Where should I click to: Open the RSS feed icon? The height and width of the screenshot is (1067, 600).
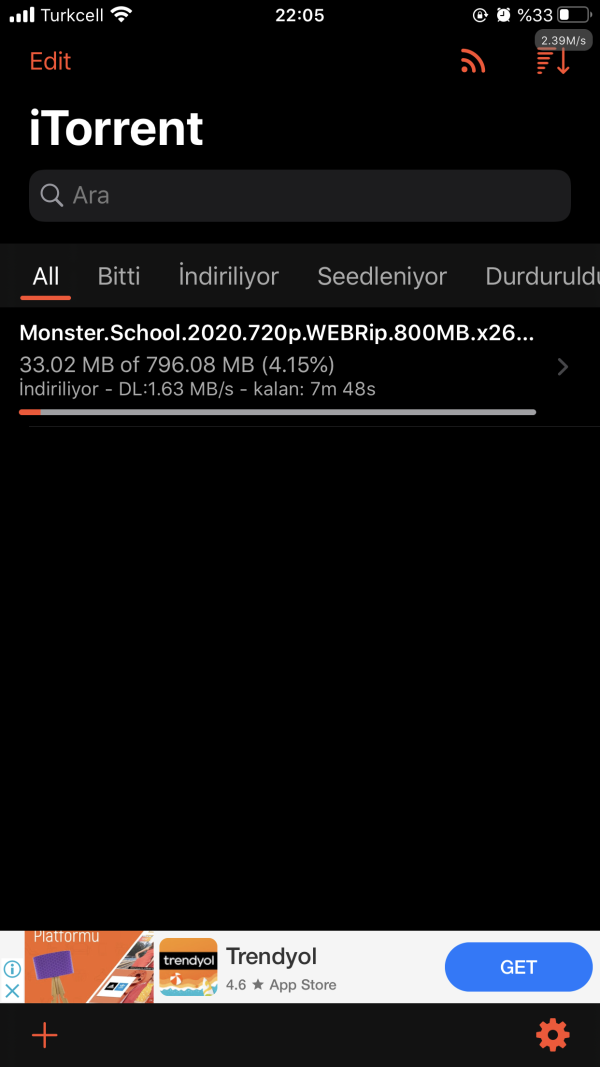pyautogui.click(x=473, y=61)
